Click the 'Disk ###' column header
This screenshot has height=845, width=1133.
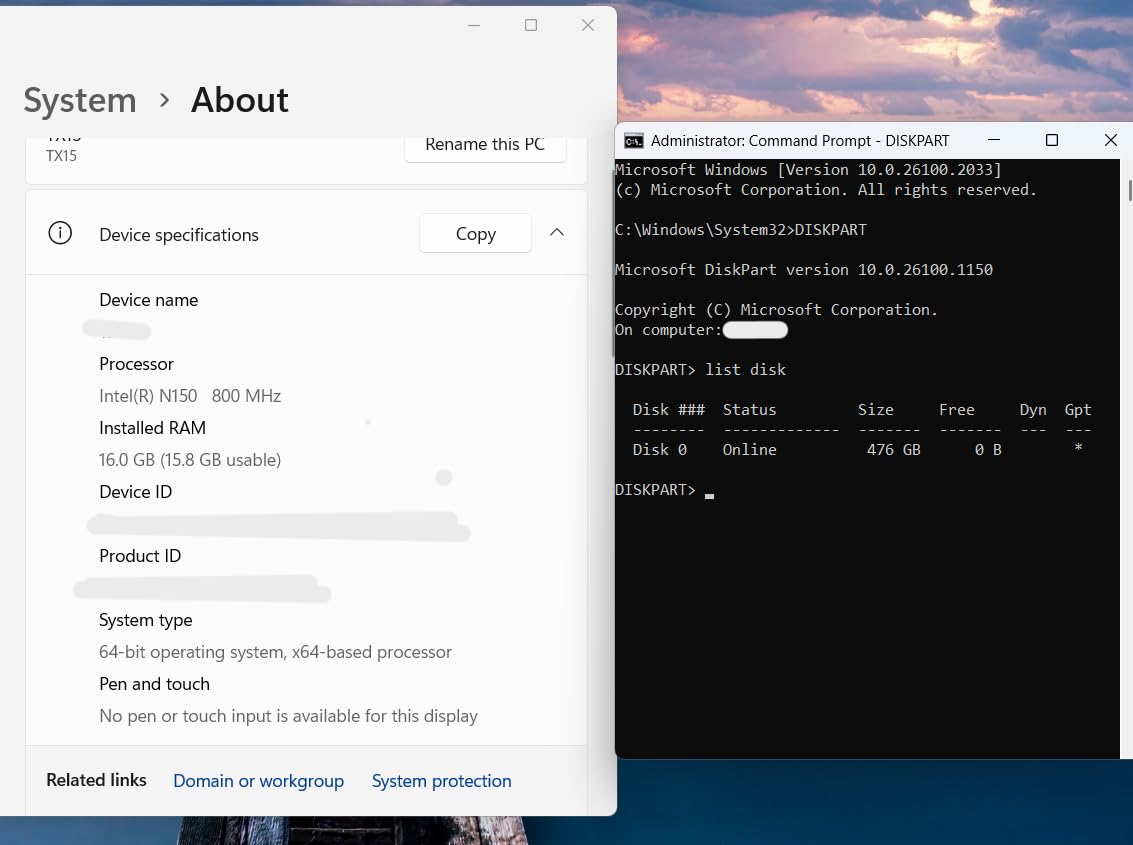(668, 410)
